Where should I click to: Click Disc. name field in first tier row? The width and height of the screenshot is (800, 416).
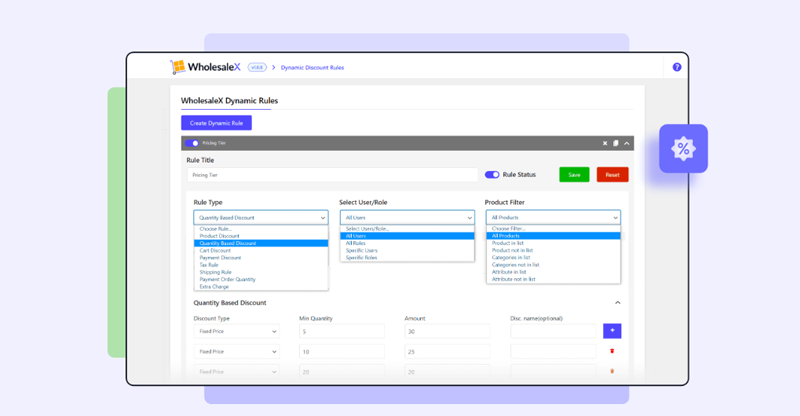[x=553, y=331]
